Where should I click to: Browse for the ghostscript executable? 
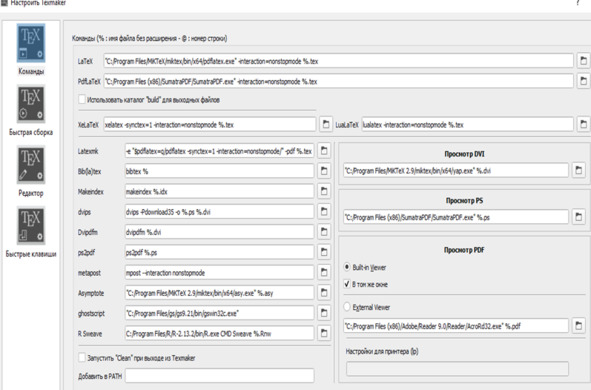click(x=324, y=313)
